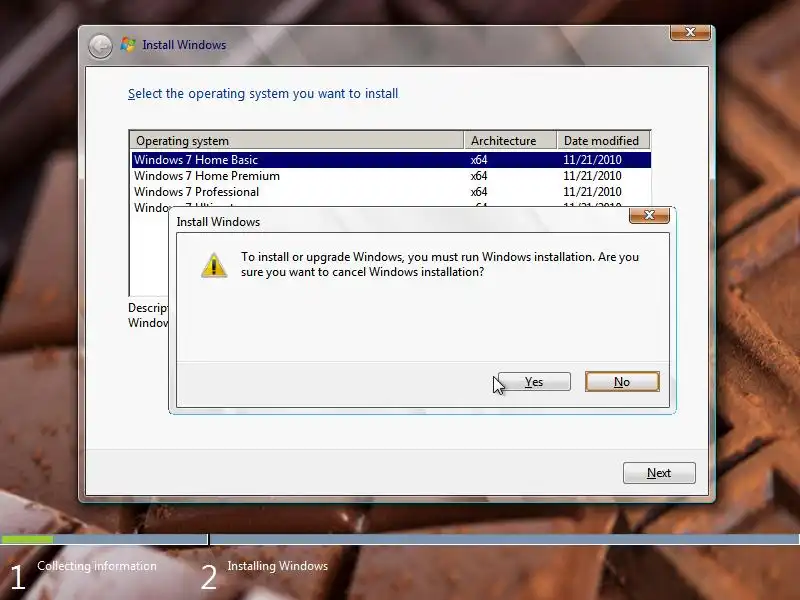Click the warning triangle icon in dialog
The image size is (800, 600).
[214, 265]
